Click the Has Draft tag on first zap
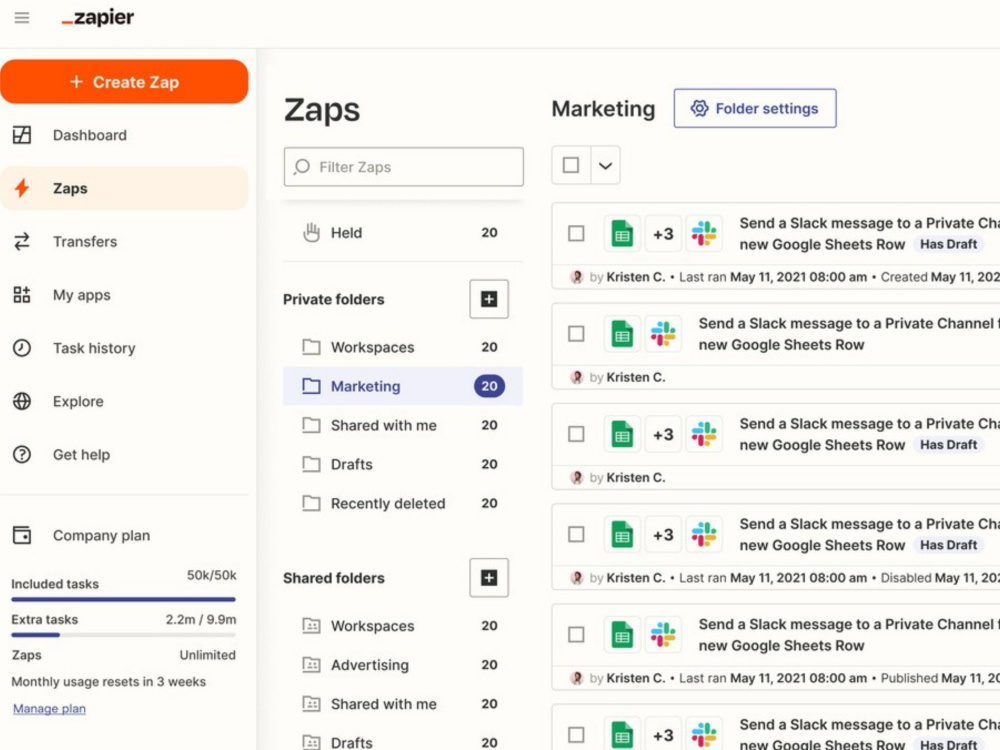The height and width of the screenshot is (750, 1000). point(948,244)
